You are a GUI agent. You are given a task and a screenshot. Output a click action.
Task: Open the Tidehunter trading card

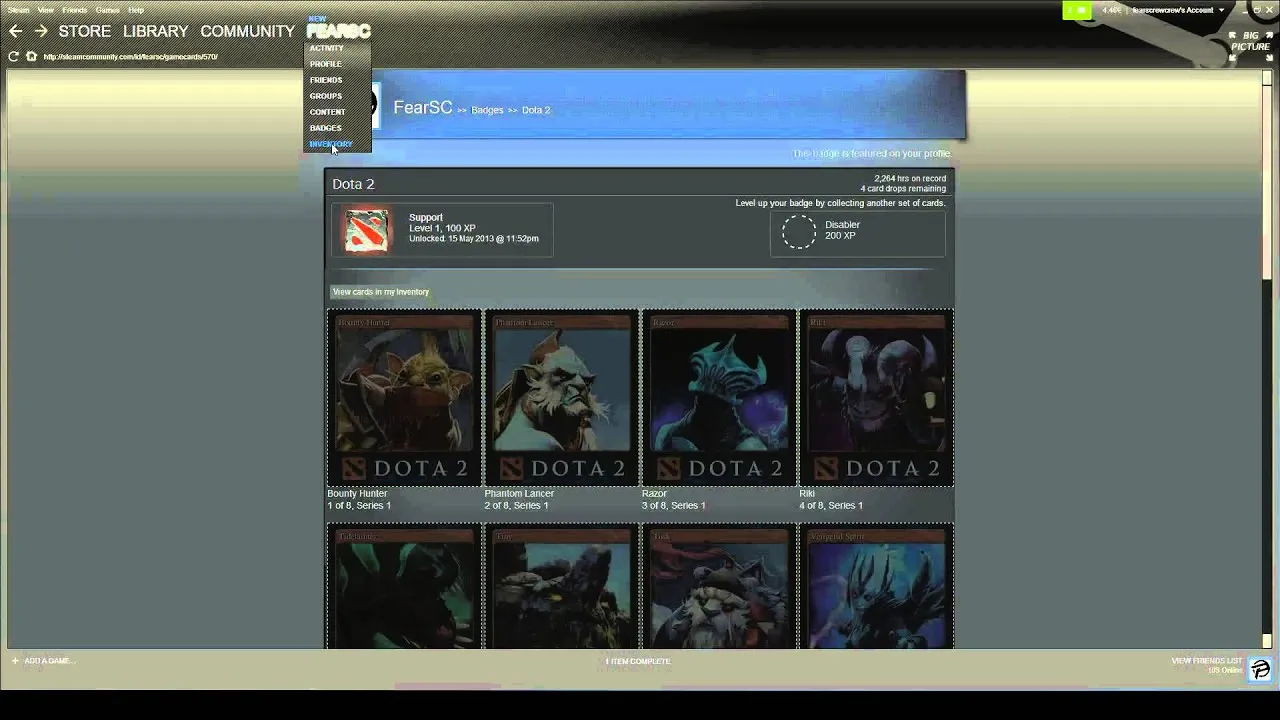(x=404, y=586)
